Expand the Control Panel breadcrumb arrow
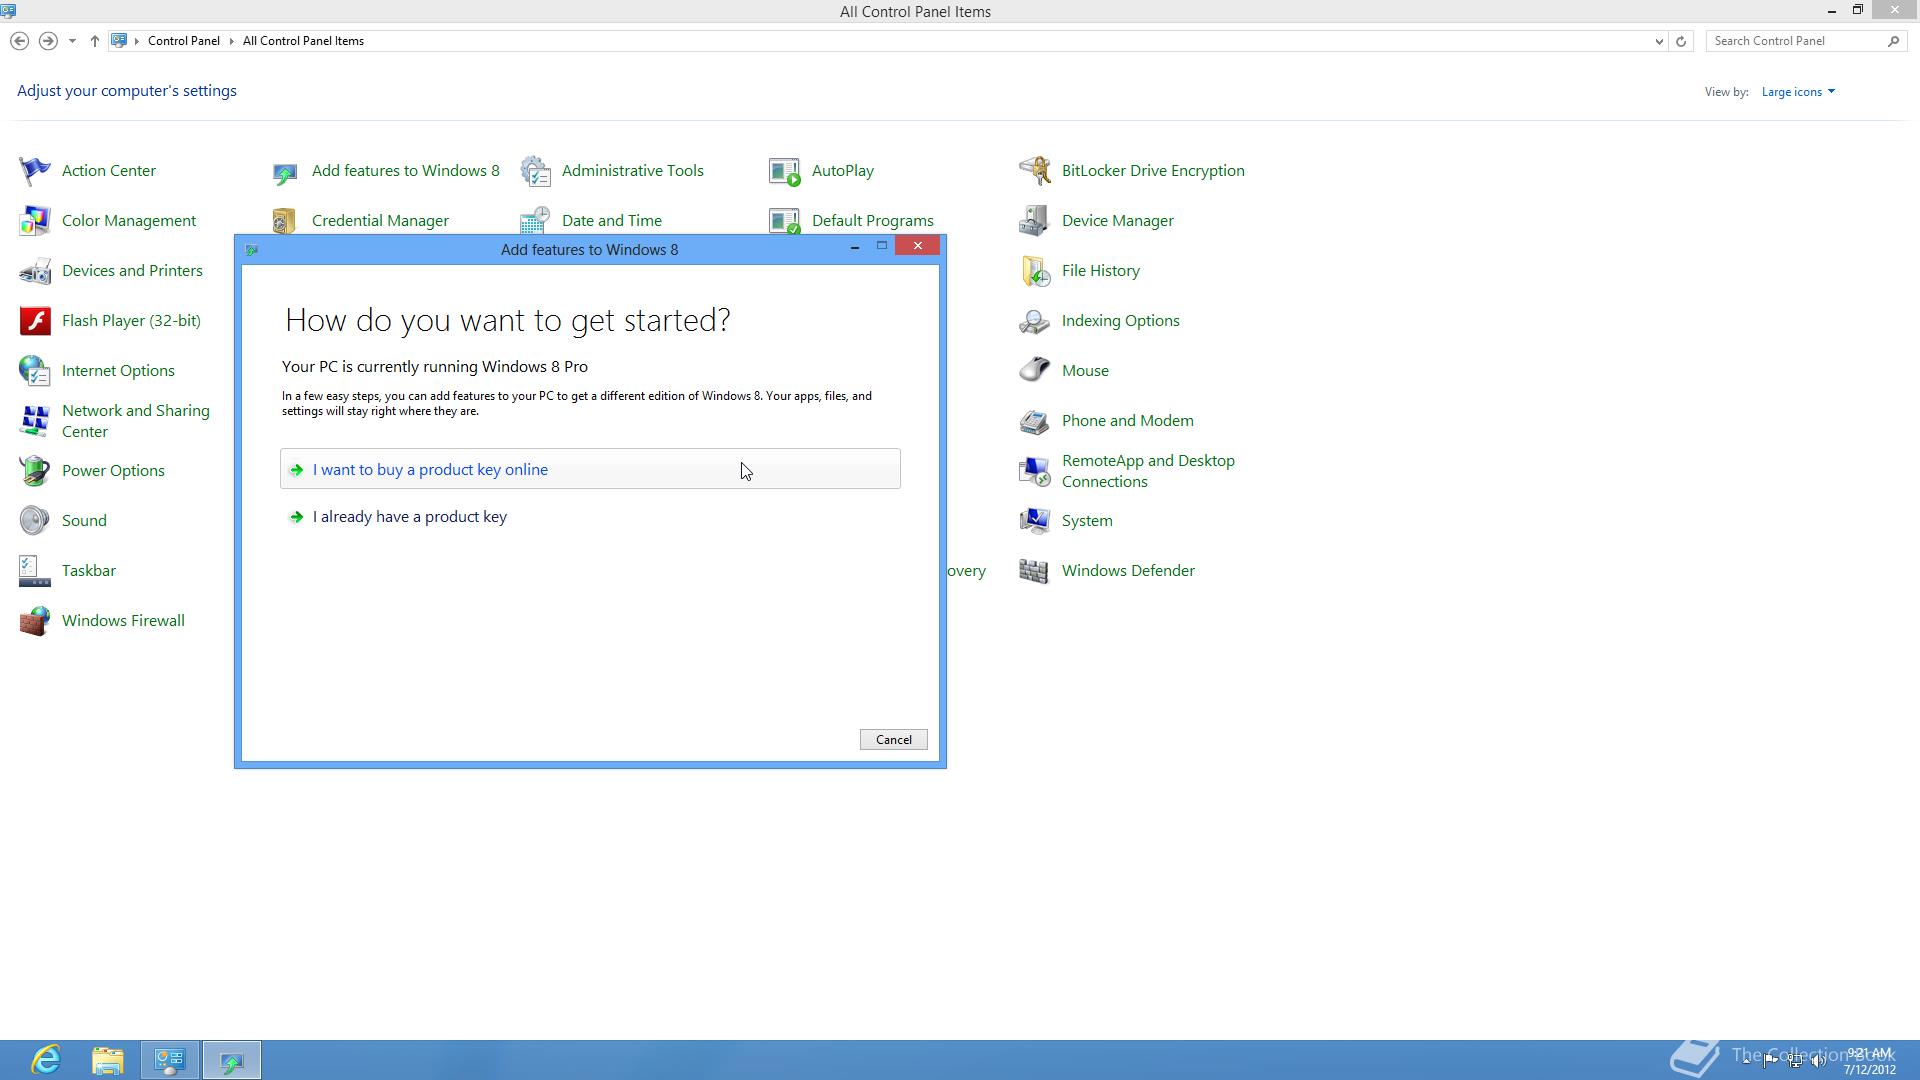 pyautogui.click(x=231, y=41)
